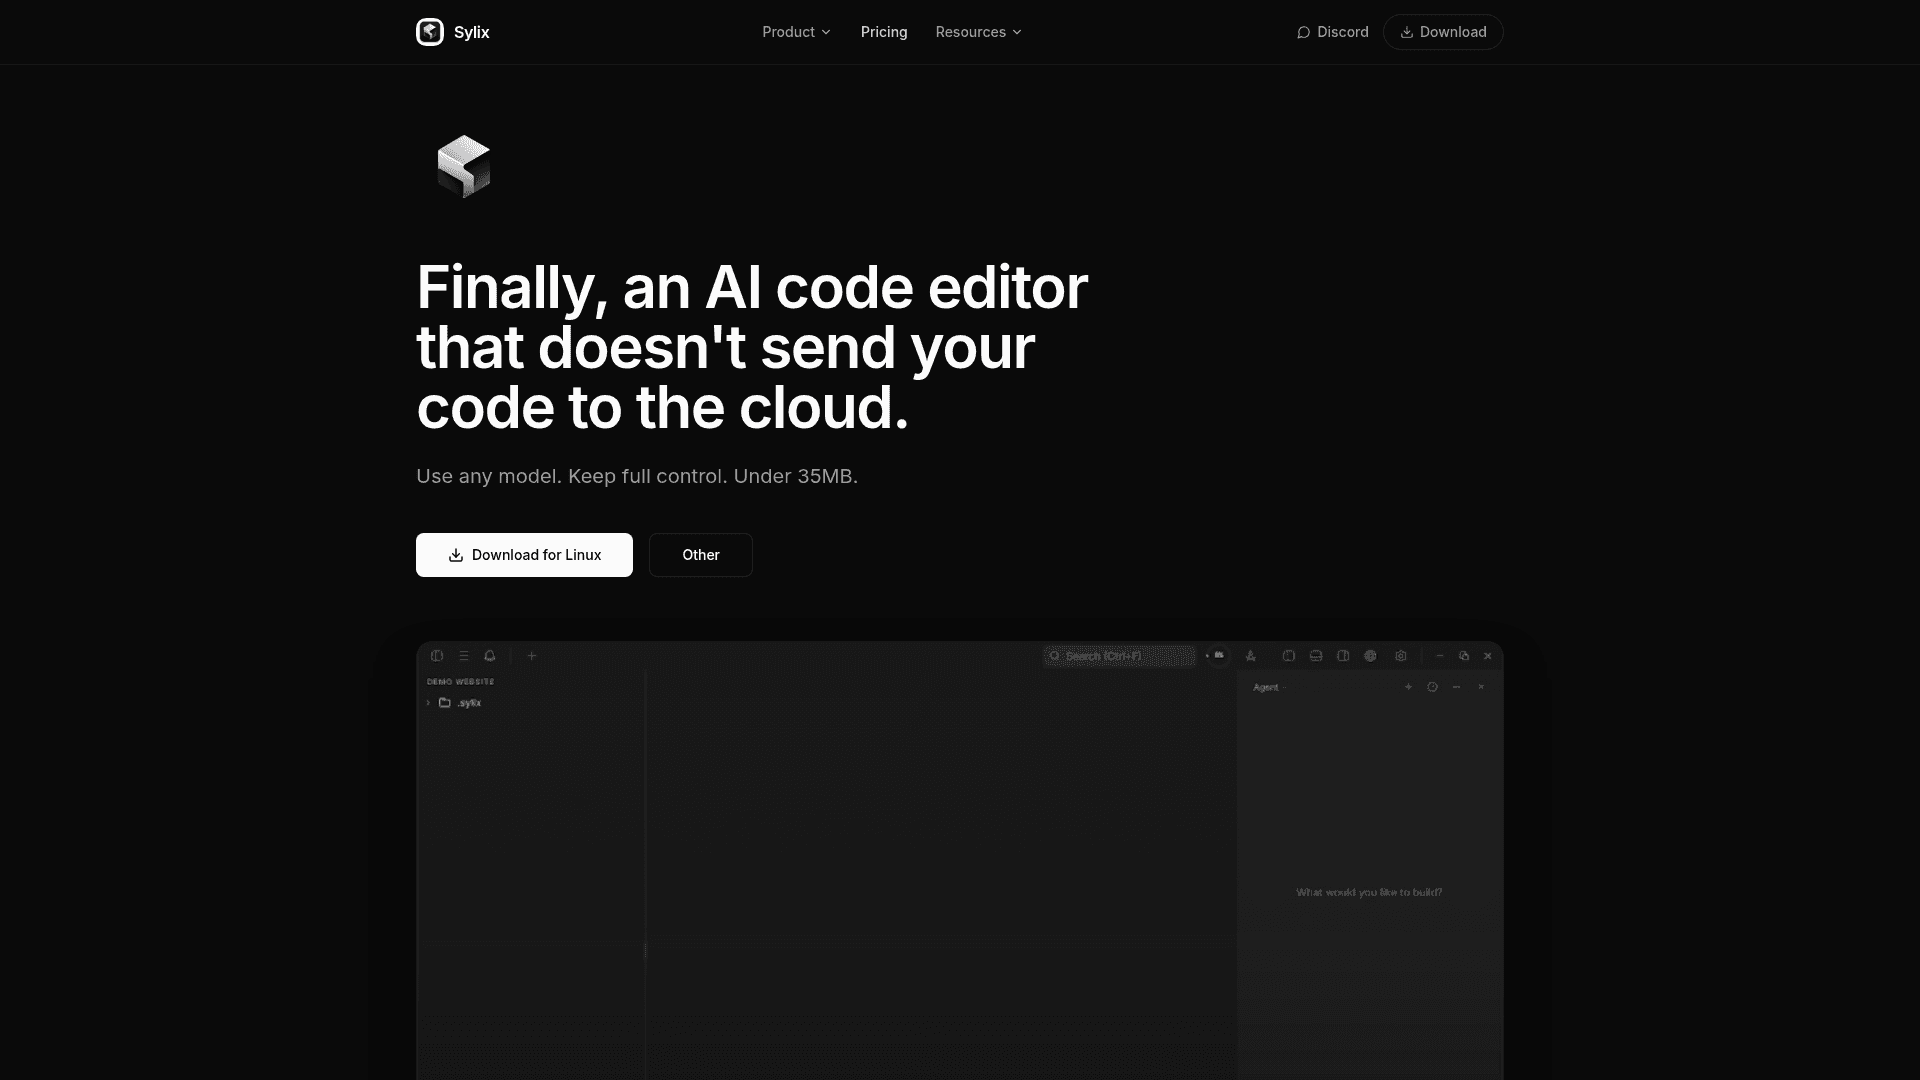1920x1080 pixels.
Task: Start a new chat with the Agent plus icon
Action: click(1409, 687)
